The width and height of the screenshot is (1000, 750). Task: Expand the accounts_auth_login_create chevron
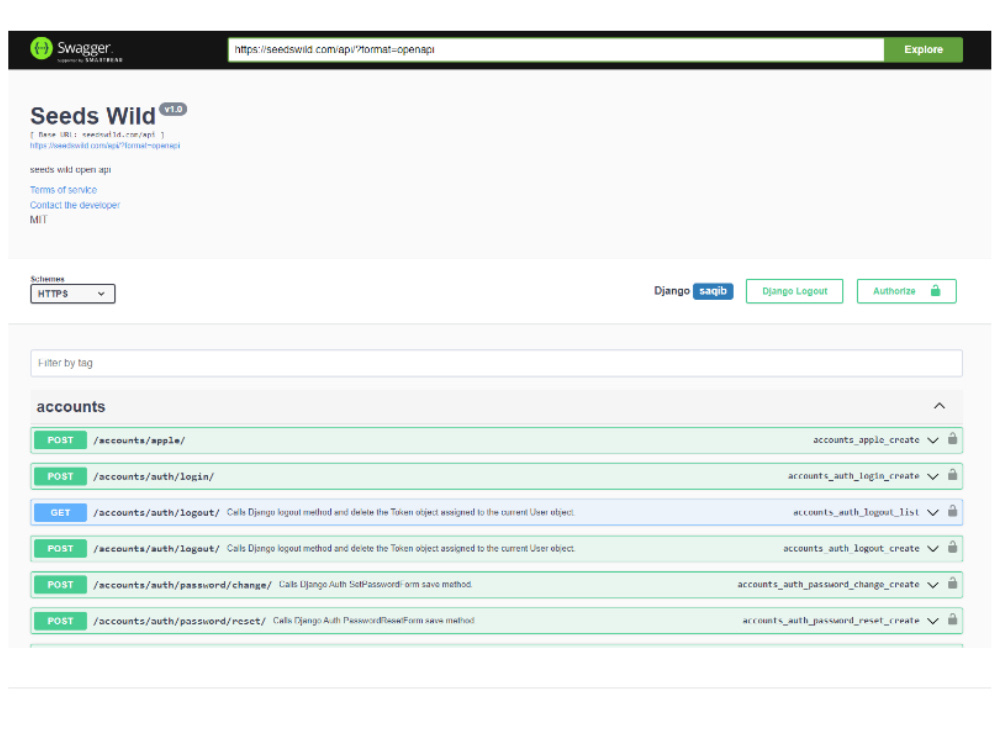[x=933, y=477]
